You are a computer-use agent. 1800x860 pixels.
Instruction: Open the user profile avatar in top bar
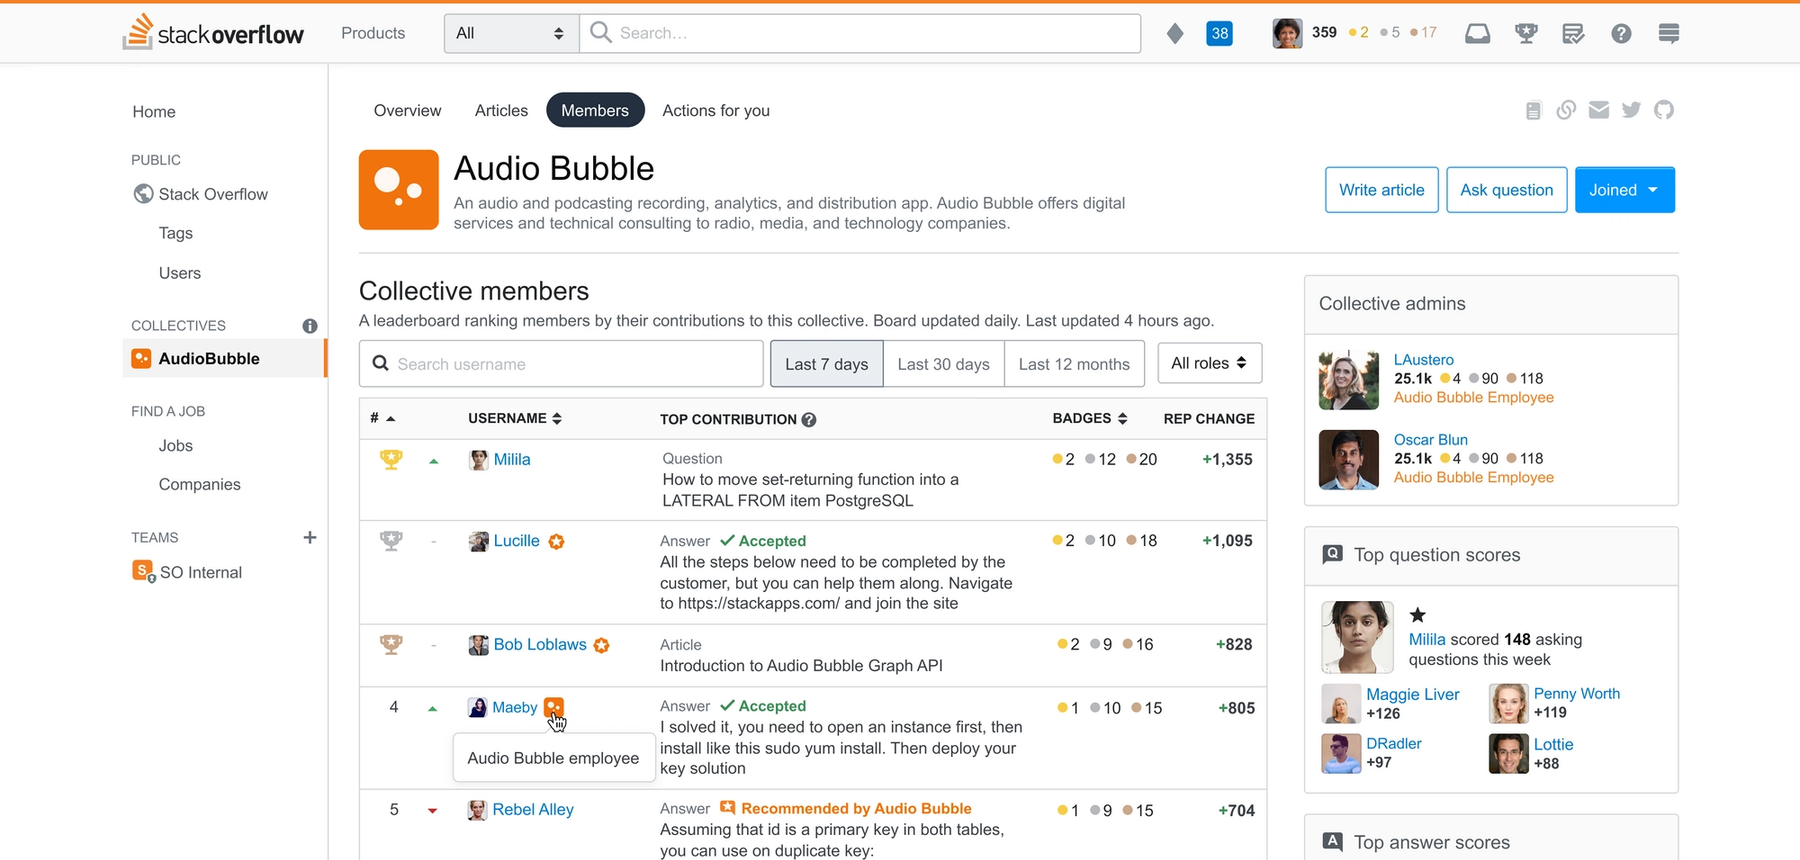click(1287, 33)
